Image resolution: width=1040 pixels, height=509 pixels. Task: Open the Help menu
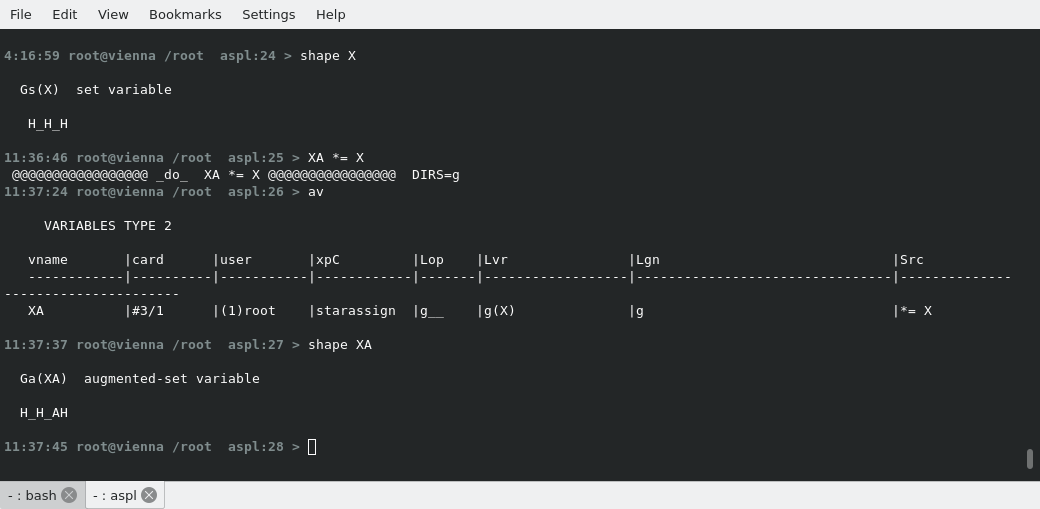click(330, 14)
